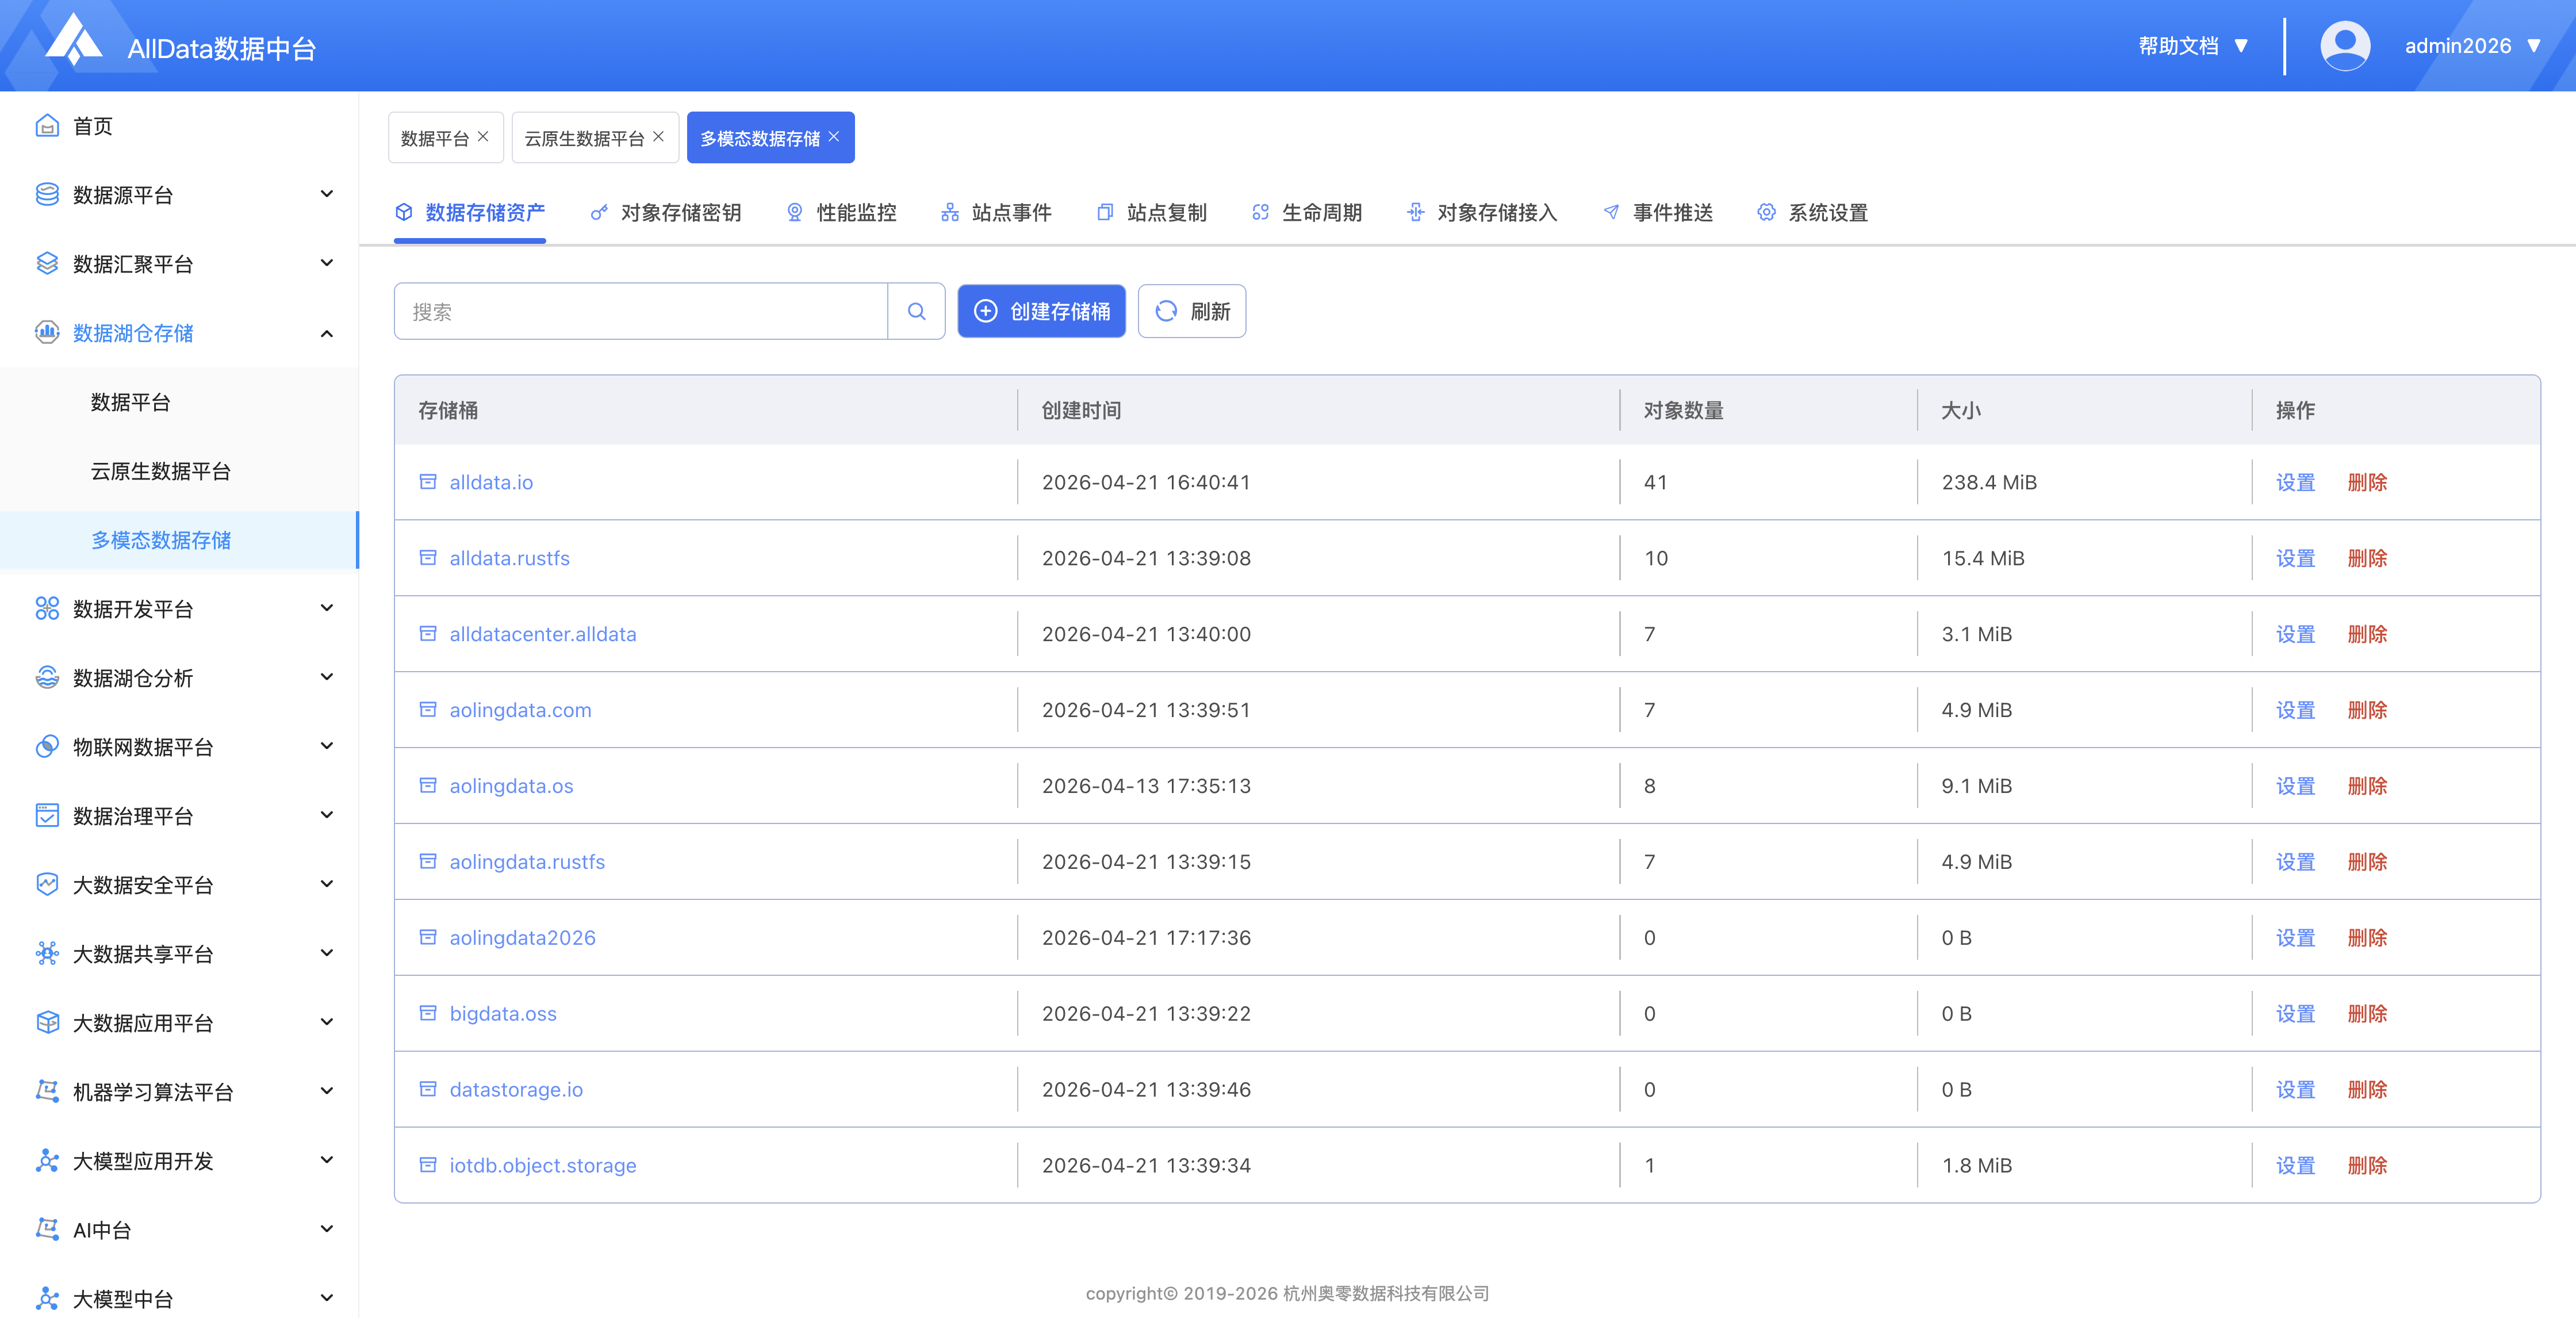The width and height of the screenshot is (2576, 1318).
Task: Click the 数据源平台 sidebar icon
Action: 47,194
